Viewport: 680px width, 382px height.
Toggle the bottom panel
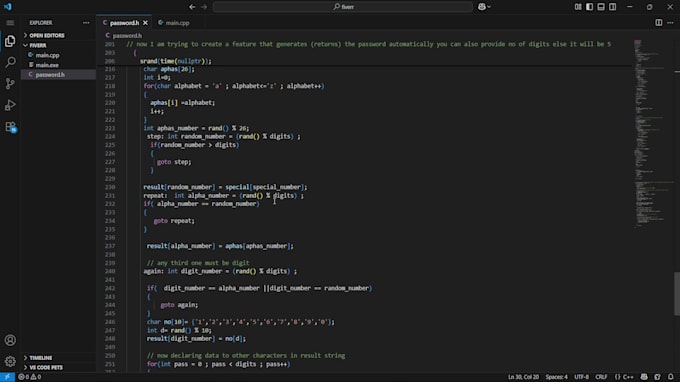(601, 7)
